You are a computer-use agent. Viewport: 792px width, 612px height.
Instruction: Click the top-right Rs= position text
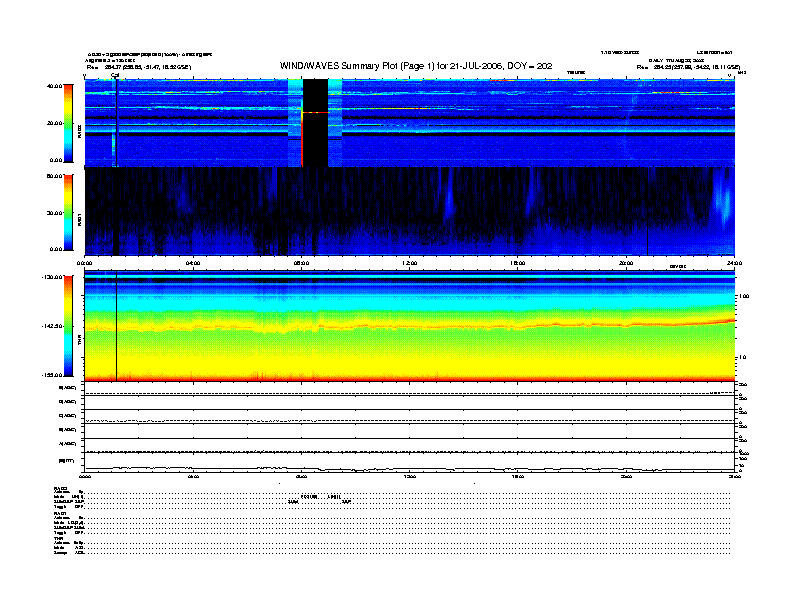click(688, 67)
